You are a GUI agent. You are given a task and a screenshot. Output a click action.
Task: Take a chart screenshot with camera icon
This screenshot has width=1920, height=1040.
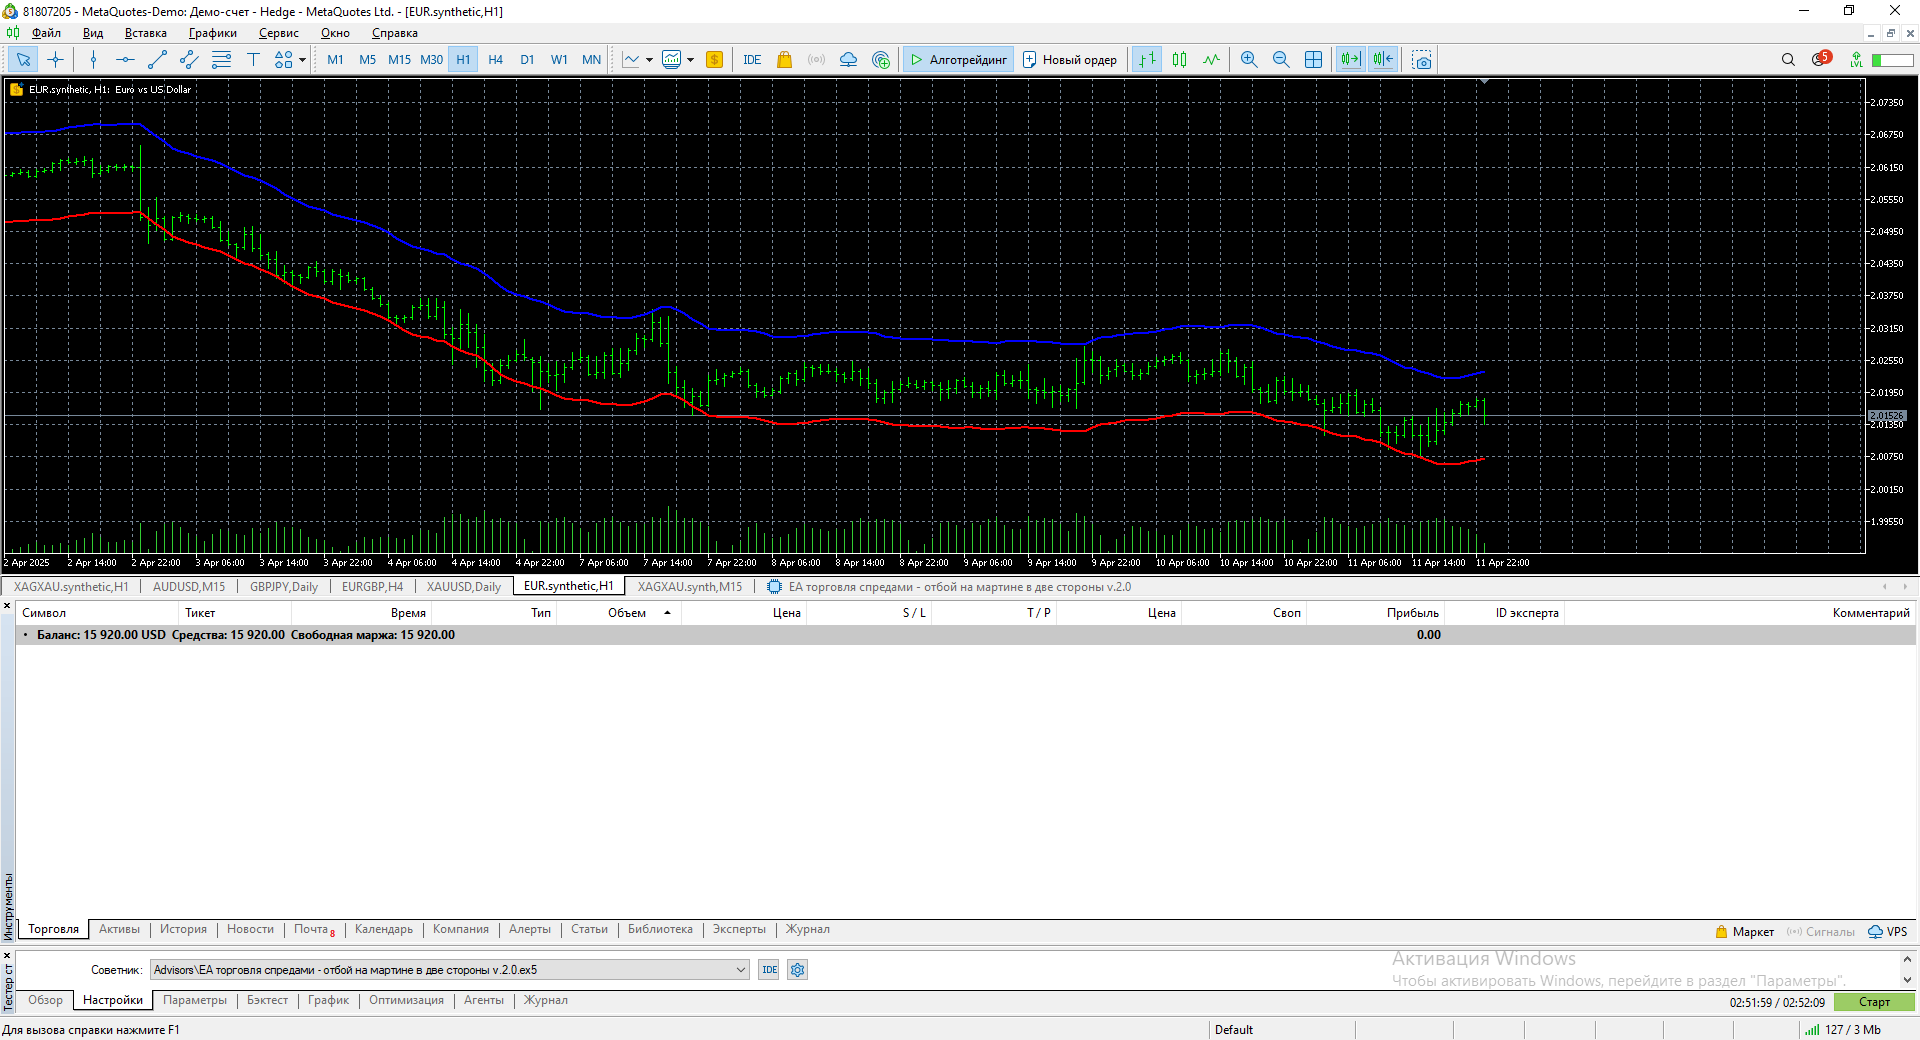pos(1421,60)
